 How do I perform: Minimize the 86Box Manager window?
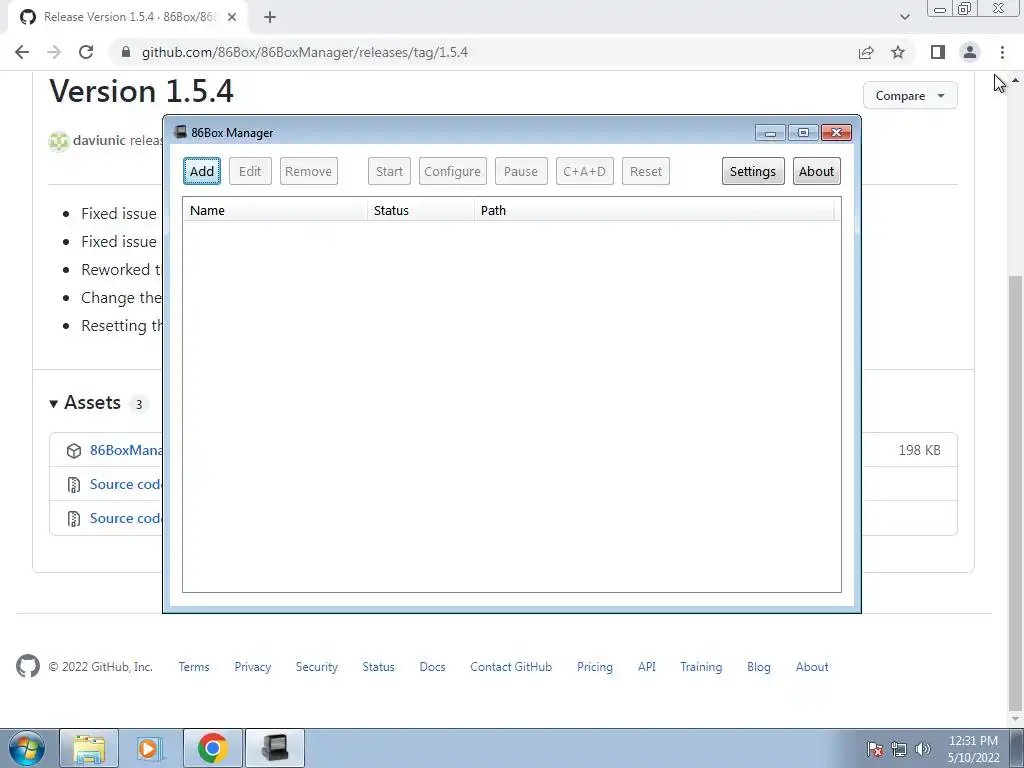pyautogui.click(x=770, y=133)
